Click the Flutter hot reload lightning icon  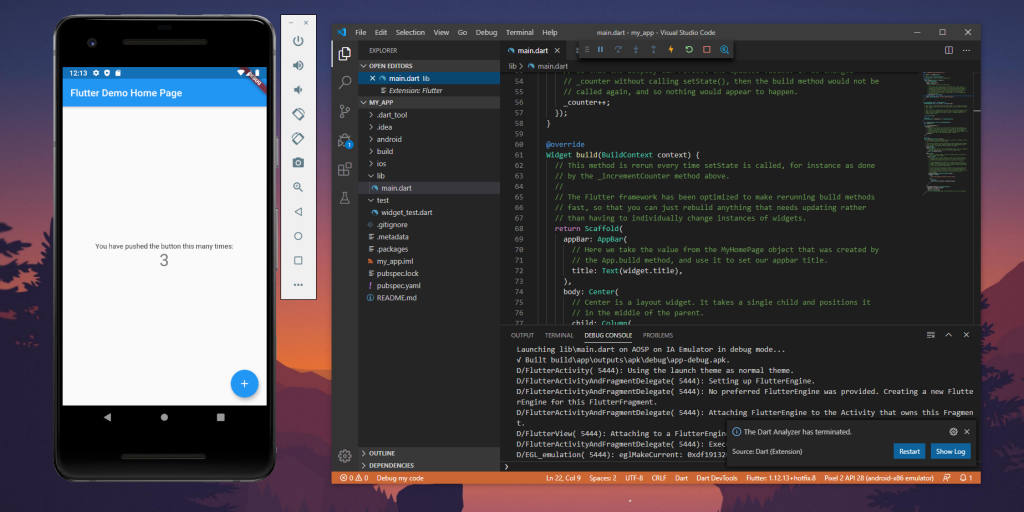click(x=671, y=49)
